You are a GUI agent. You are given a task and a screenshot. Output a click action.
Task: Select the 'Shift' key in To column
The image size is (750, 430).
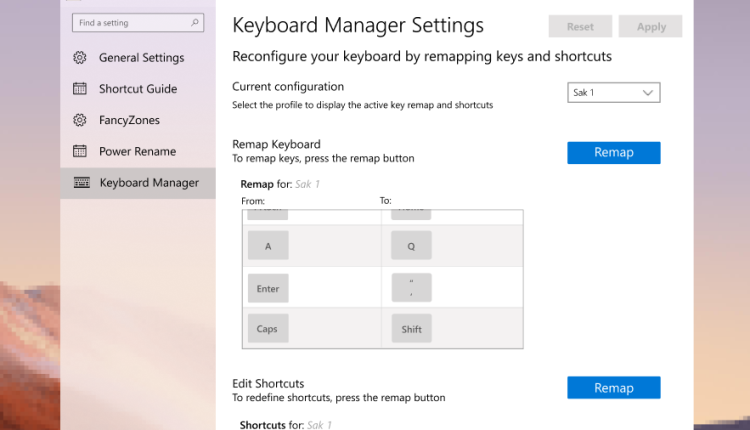[411, 329]
